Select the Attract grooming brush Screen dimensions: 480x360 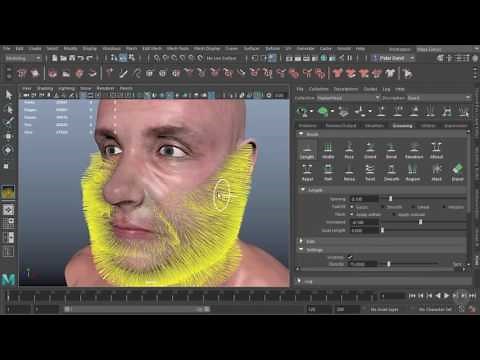pos(436,150)
